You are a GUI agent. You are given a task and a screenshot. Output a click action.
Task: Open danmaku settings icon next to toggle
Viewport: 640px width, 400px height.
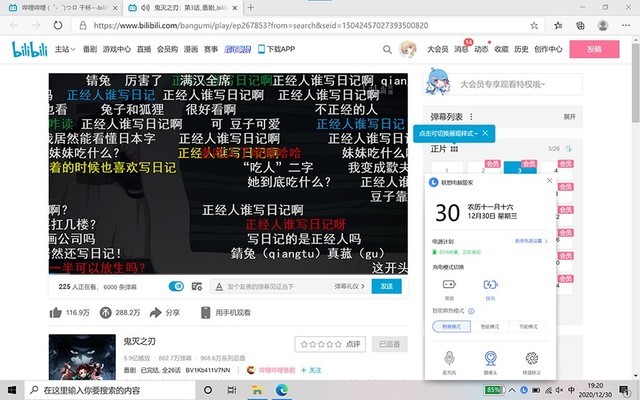coord(197,287)
